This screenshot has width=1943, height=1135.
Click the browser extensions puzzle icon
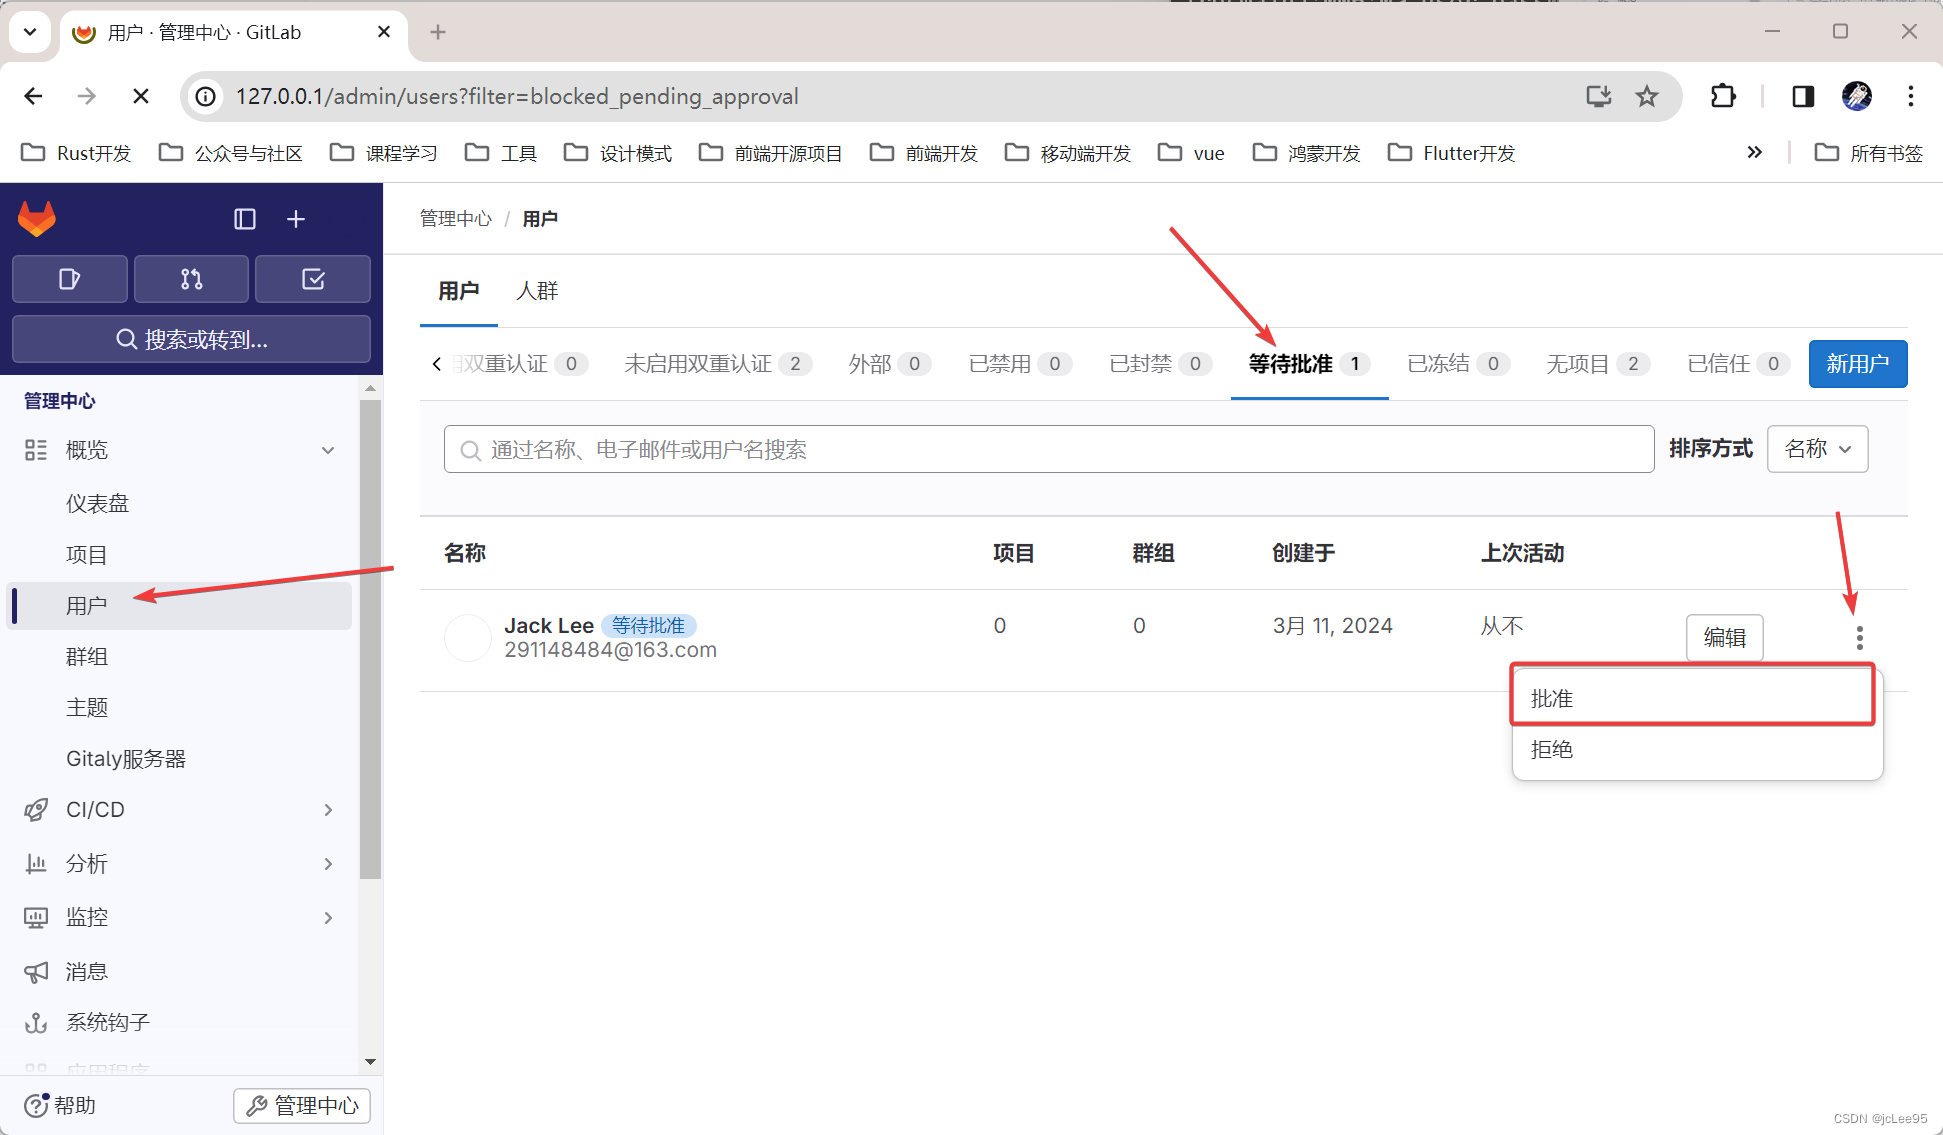(1723, 96)
